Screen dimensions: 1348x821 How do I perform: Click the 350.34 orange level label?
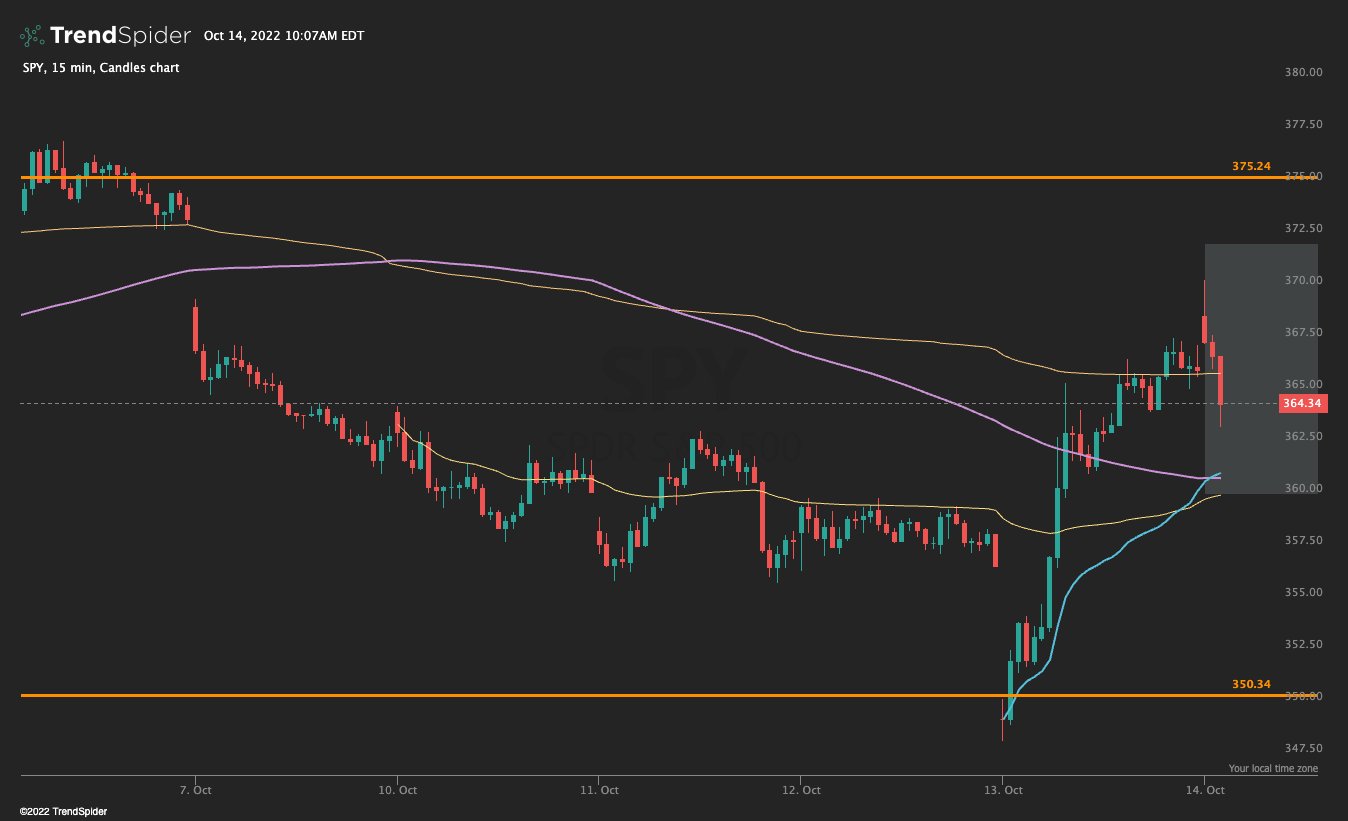coord(1251,684)
